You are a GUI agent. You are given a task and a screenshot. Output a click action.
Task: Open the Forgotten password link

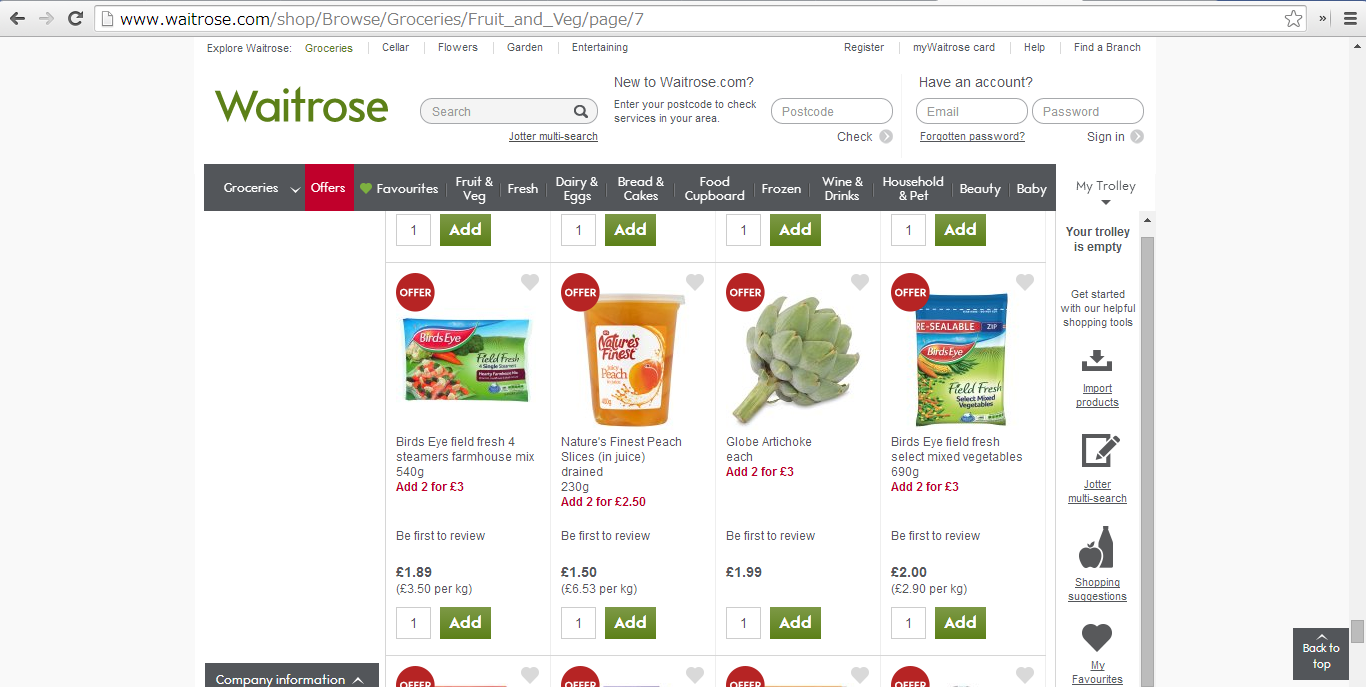tap(972, 137)
